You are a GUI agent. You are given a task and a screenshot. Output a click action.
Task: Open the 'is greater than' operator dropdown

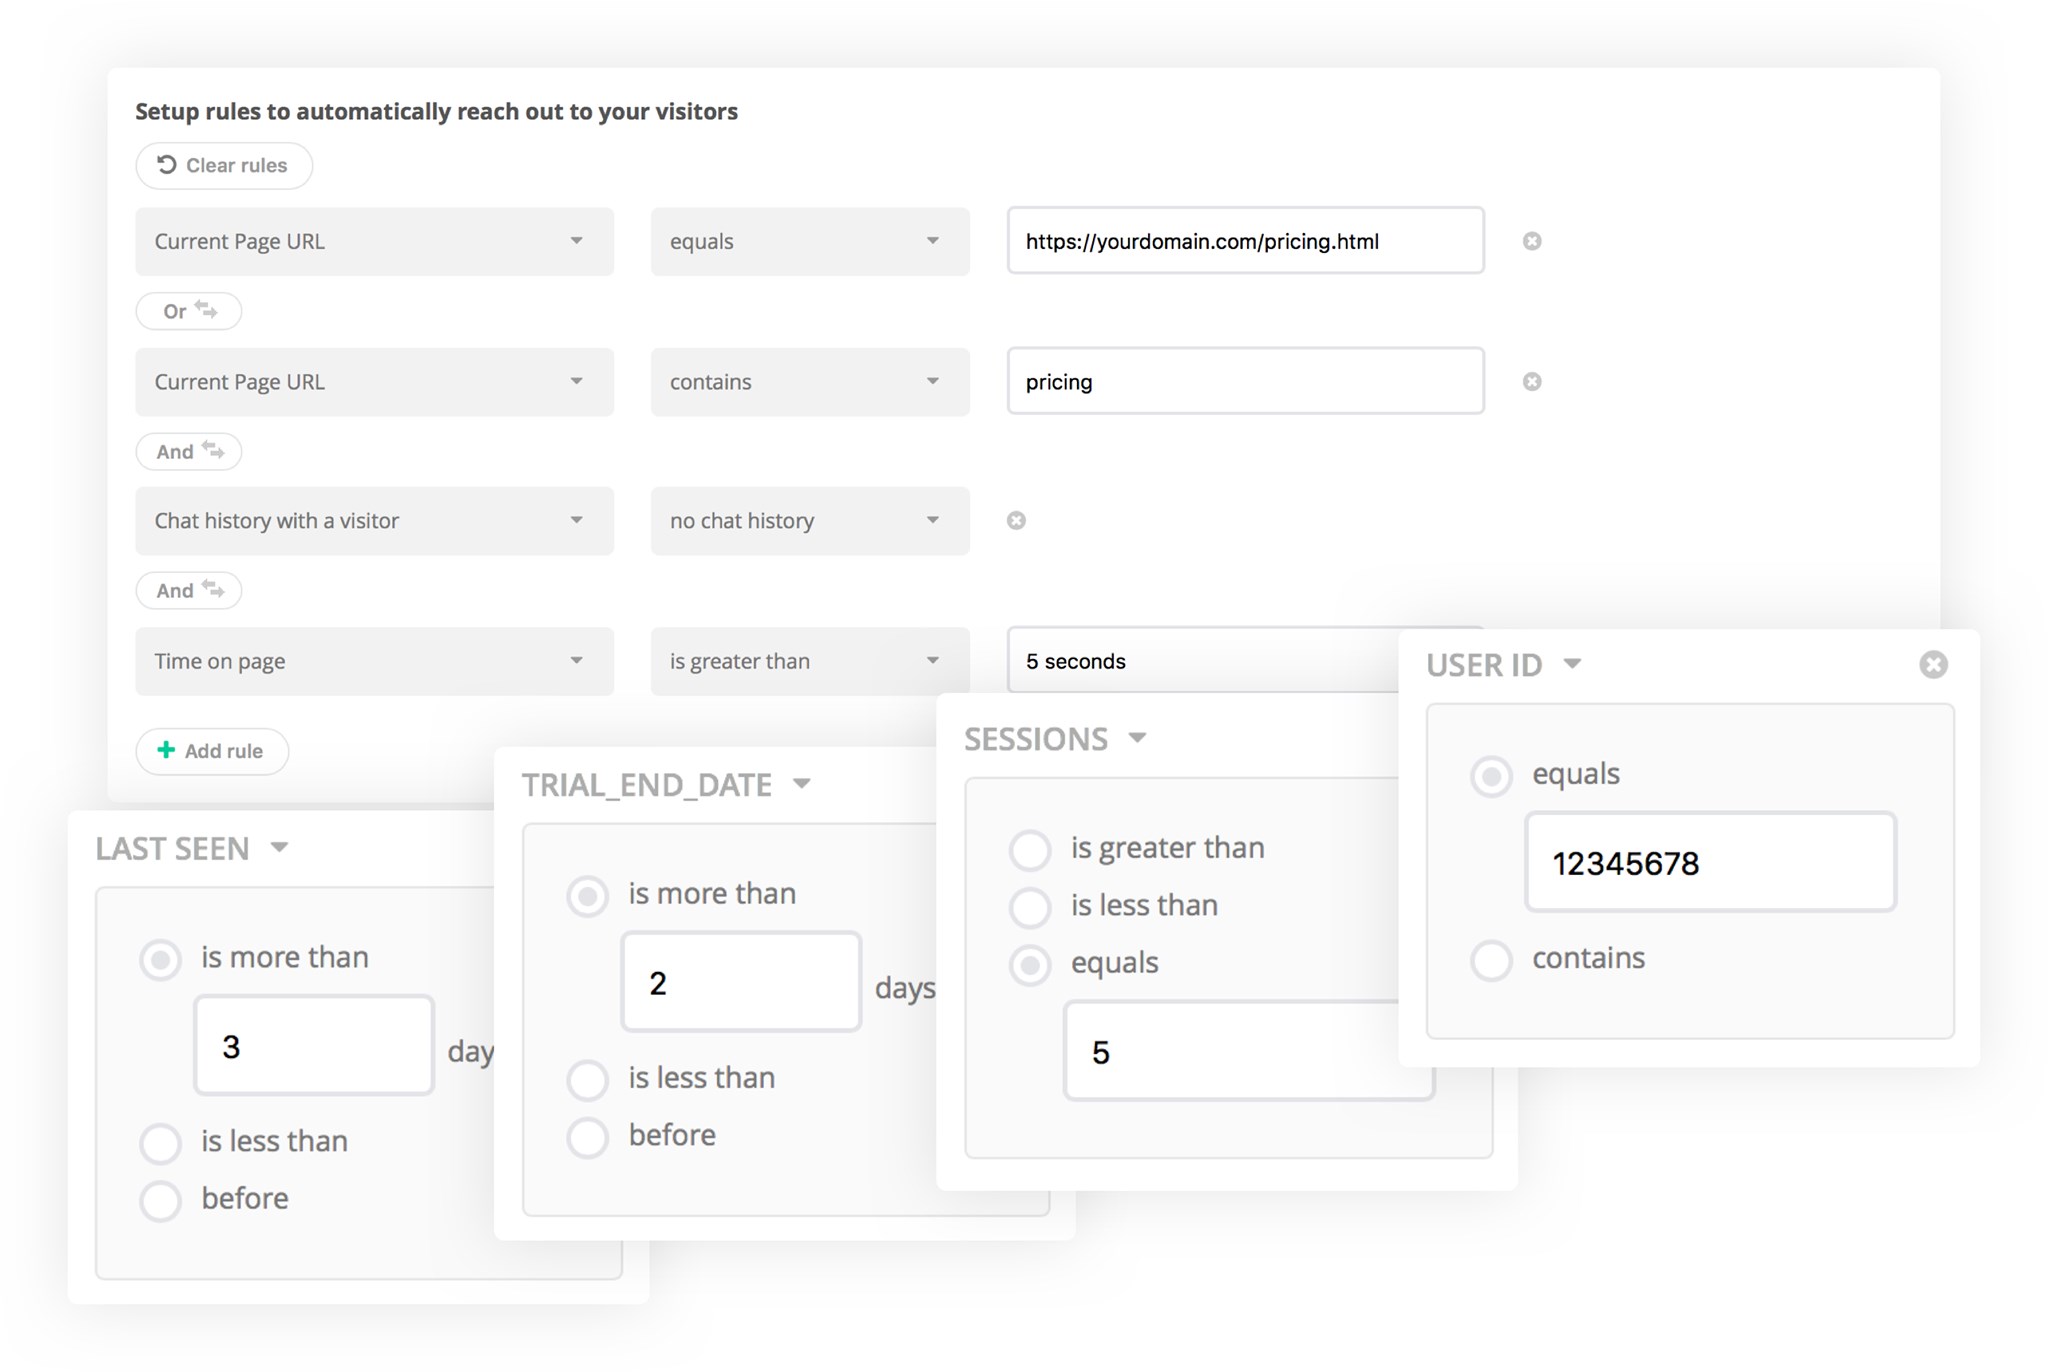click(810, 661)
